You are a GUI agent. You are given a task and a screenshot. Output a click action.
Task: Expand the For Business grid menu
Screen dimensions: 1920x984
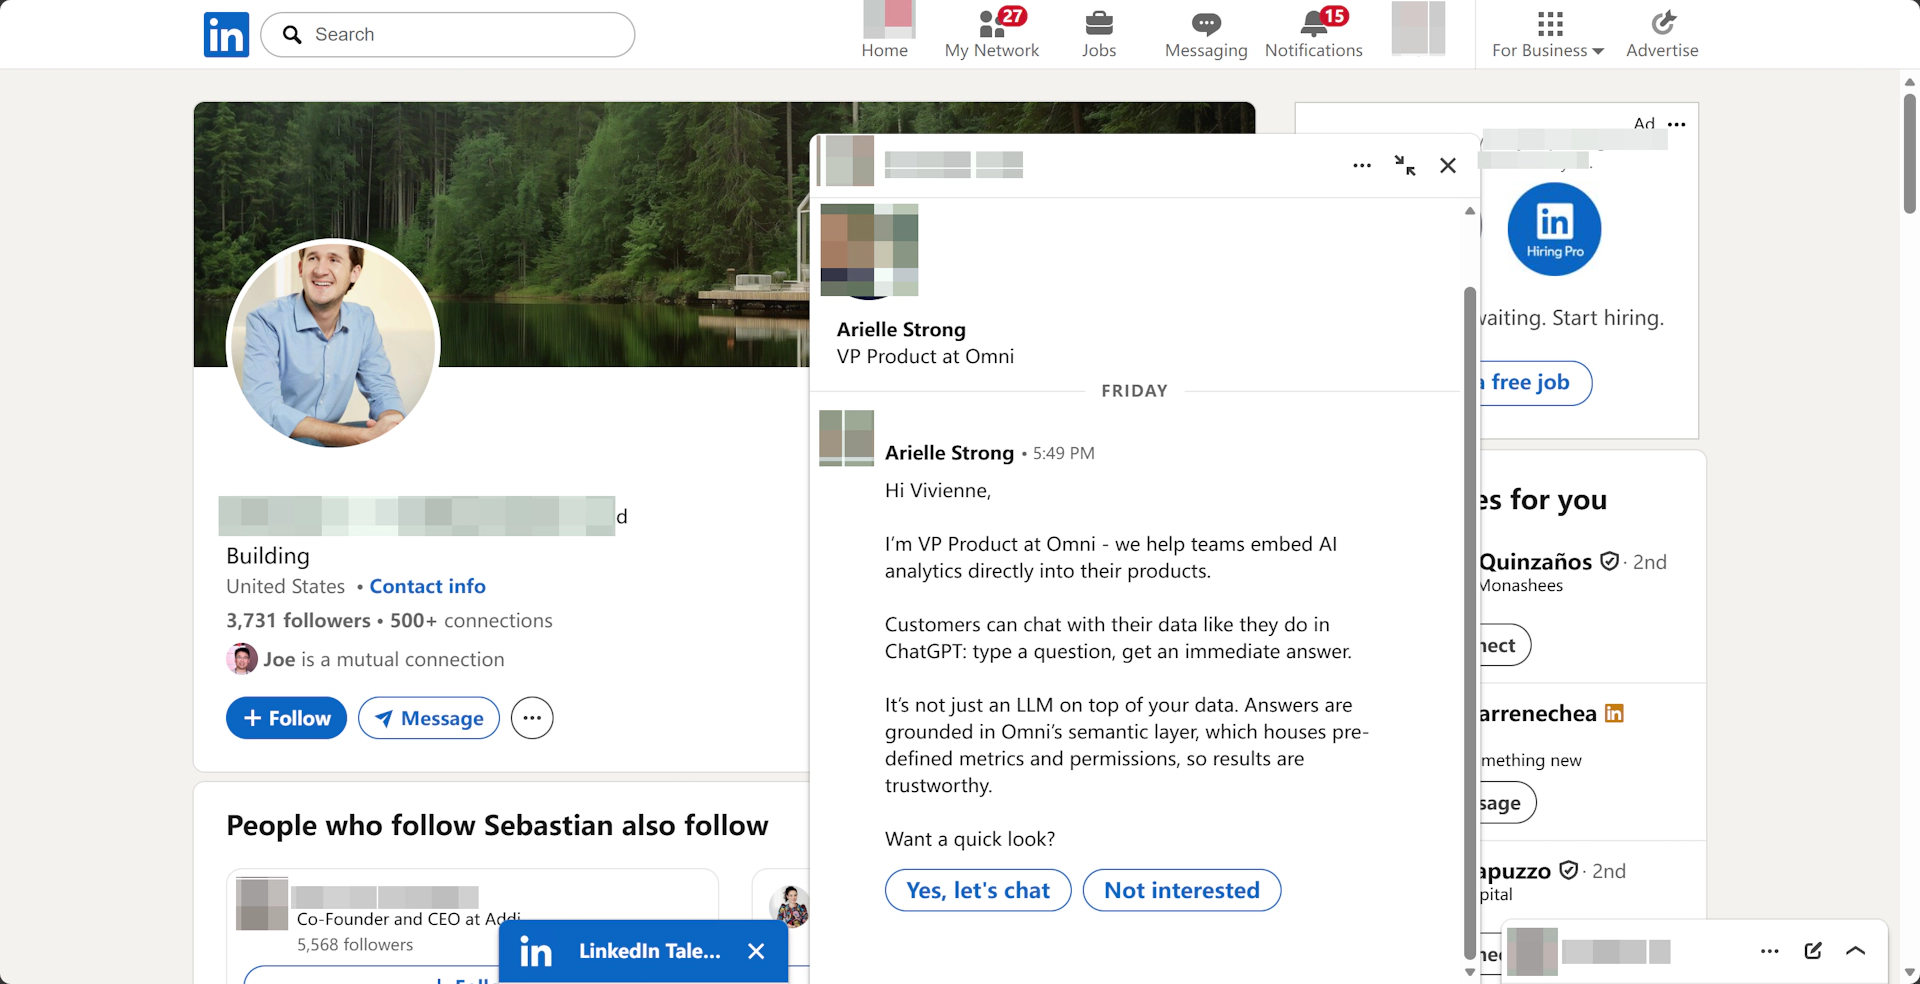click(1548, 35)
